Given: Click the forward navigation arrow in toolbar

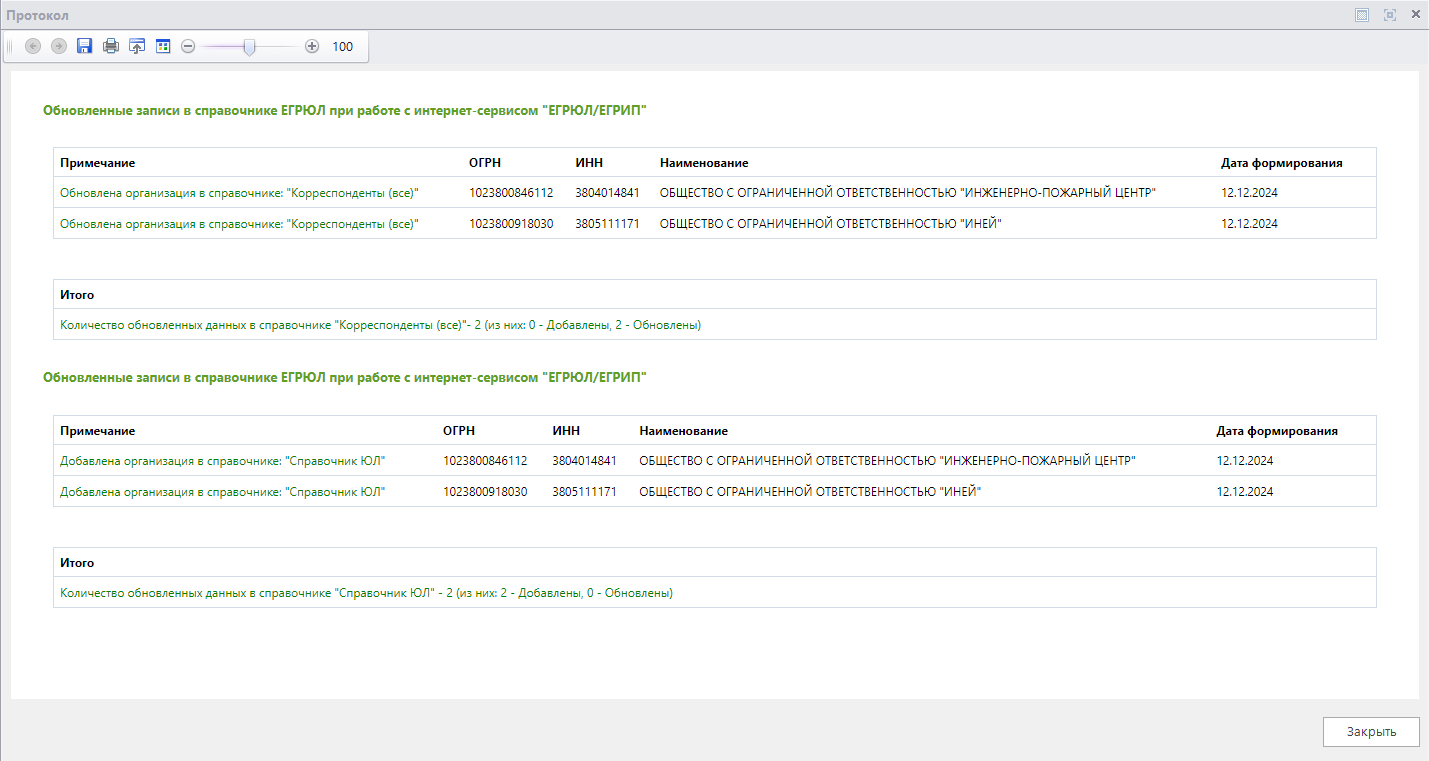Looking at the screenshot, I should (59, 46).
